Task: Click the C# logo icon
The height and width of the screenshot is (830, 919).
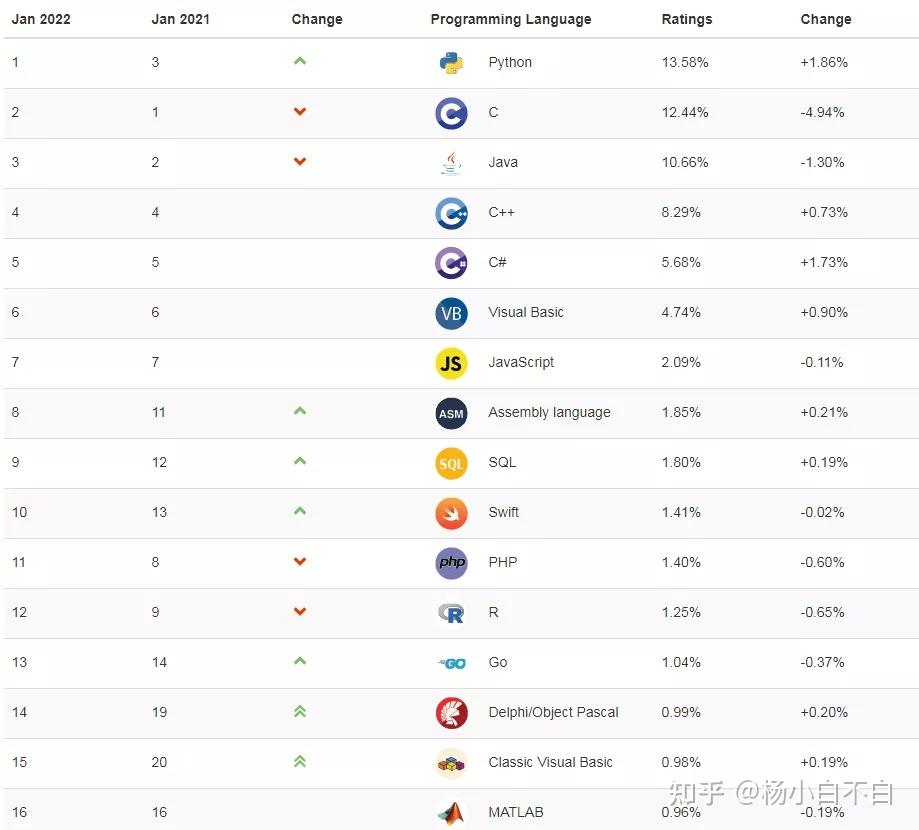Action: [451, 263]
